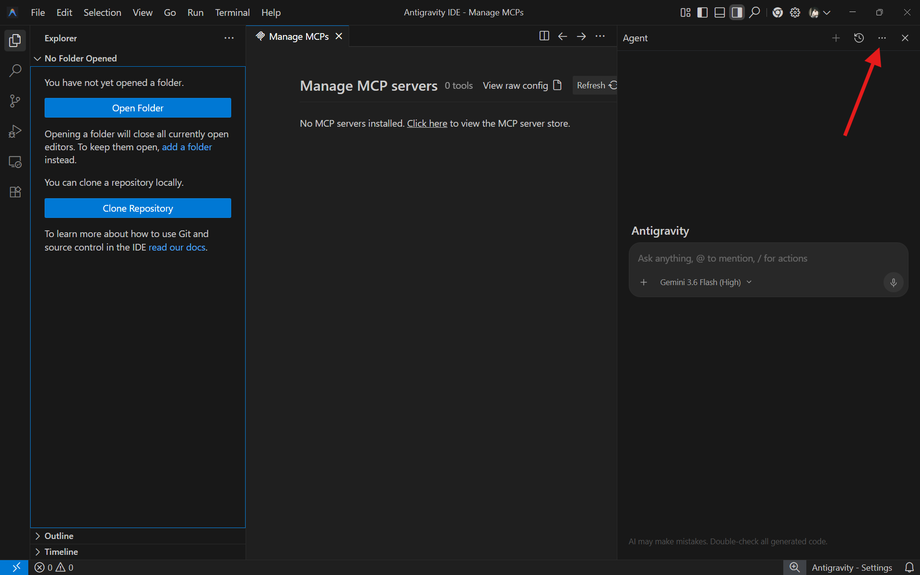
Task: Open the View menu
Action: 142,12
